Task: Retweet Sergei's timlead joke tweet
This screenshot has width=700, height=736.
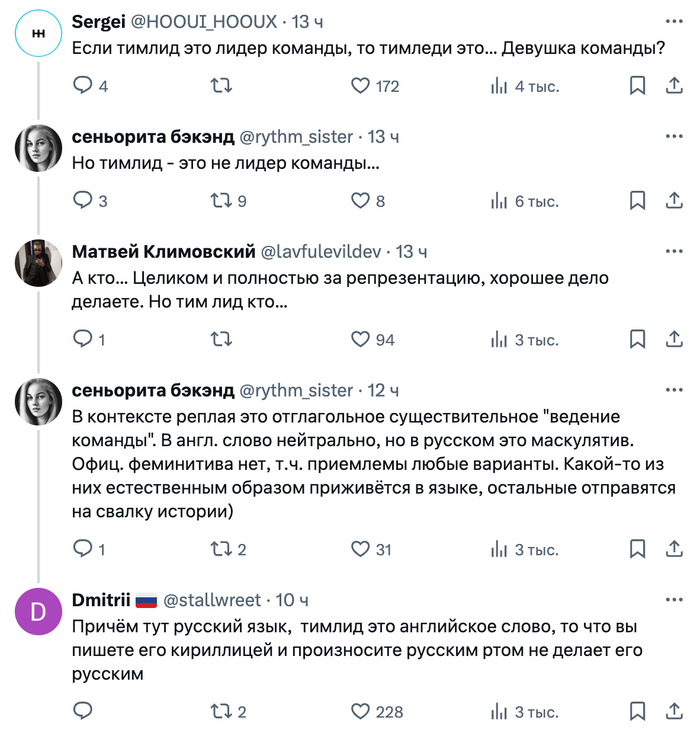Action: pyautogui.click(x=221, y=86)
